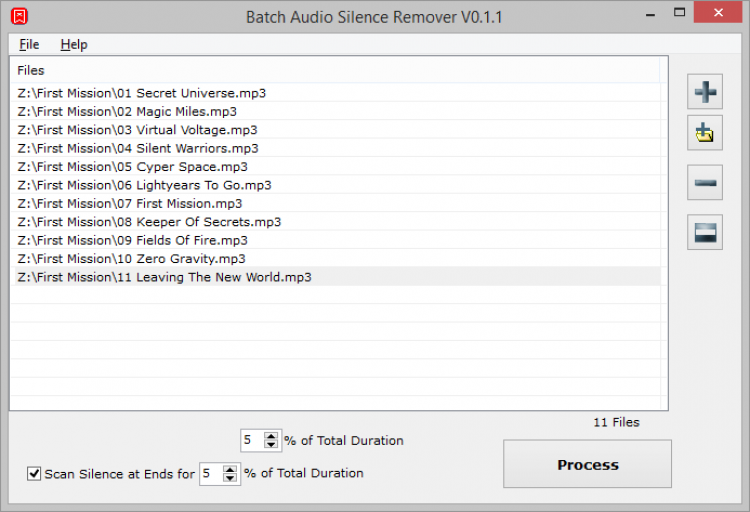Click the remove selected file minus icon
This screenshot has height=512, width=750.
point(705,183)
